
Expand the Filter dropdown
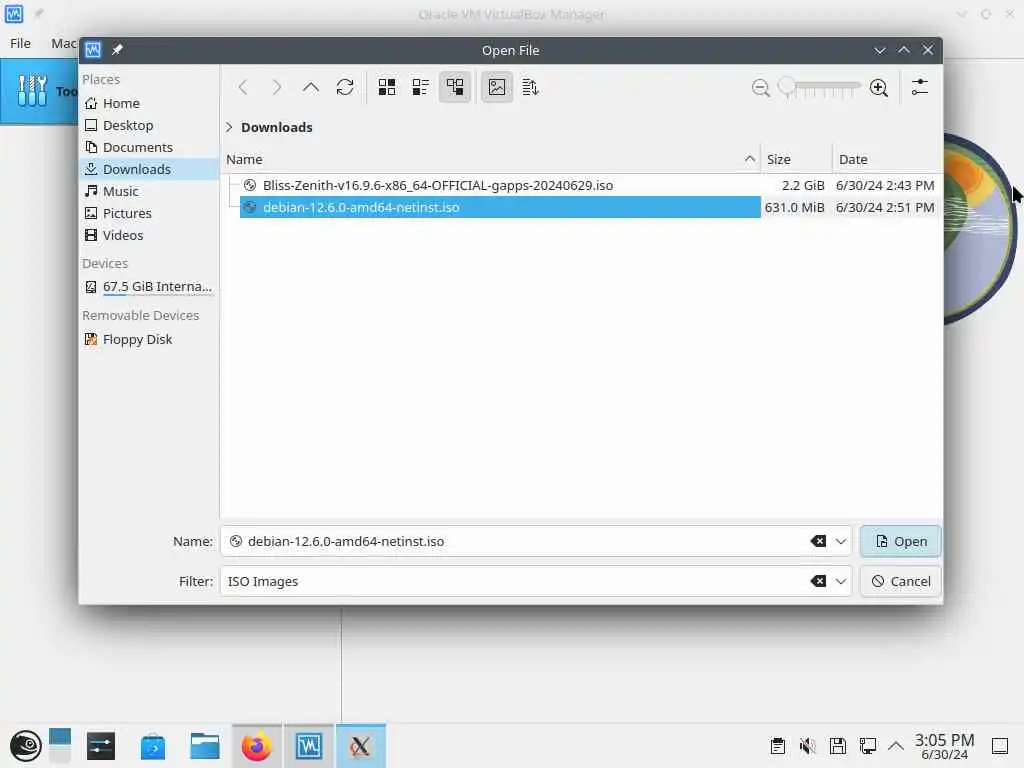coord(840,581)
